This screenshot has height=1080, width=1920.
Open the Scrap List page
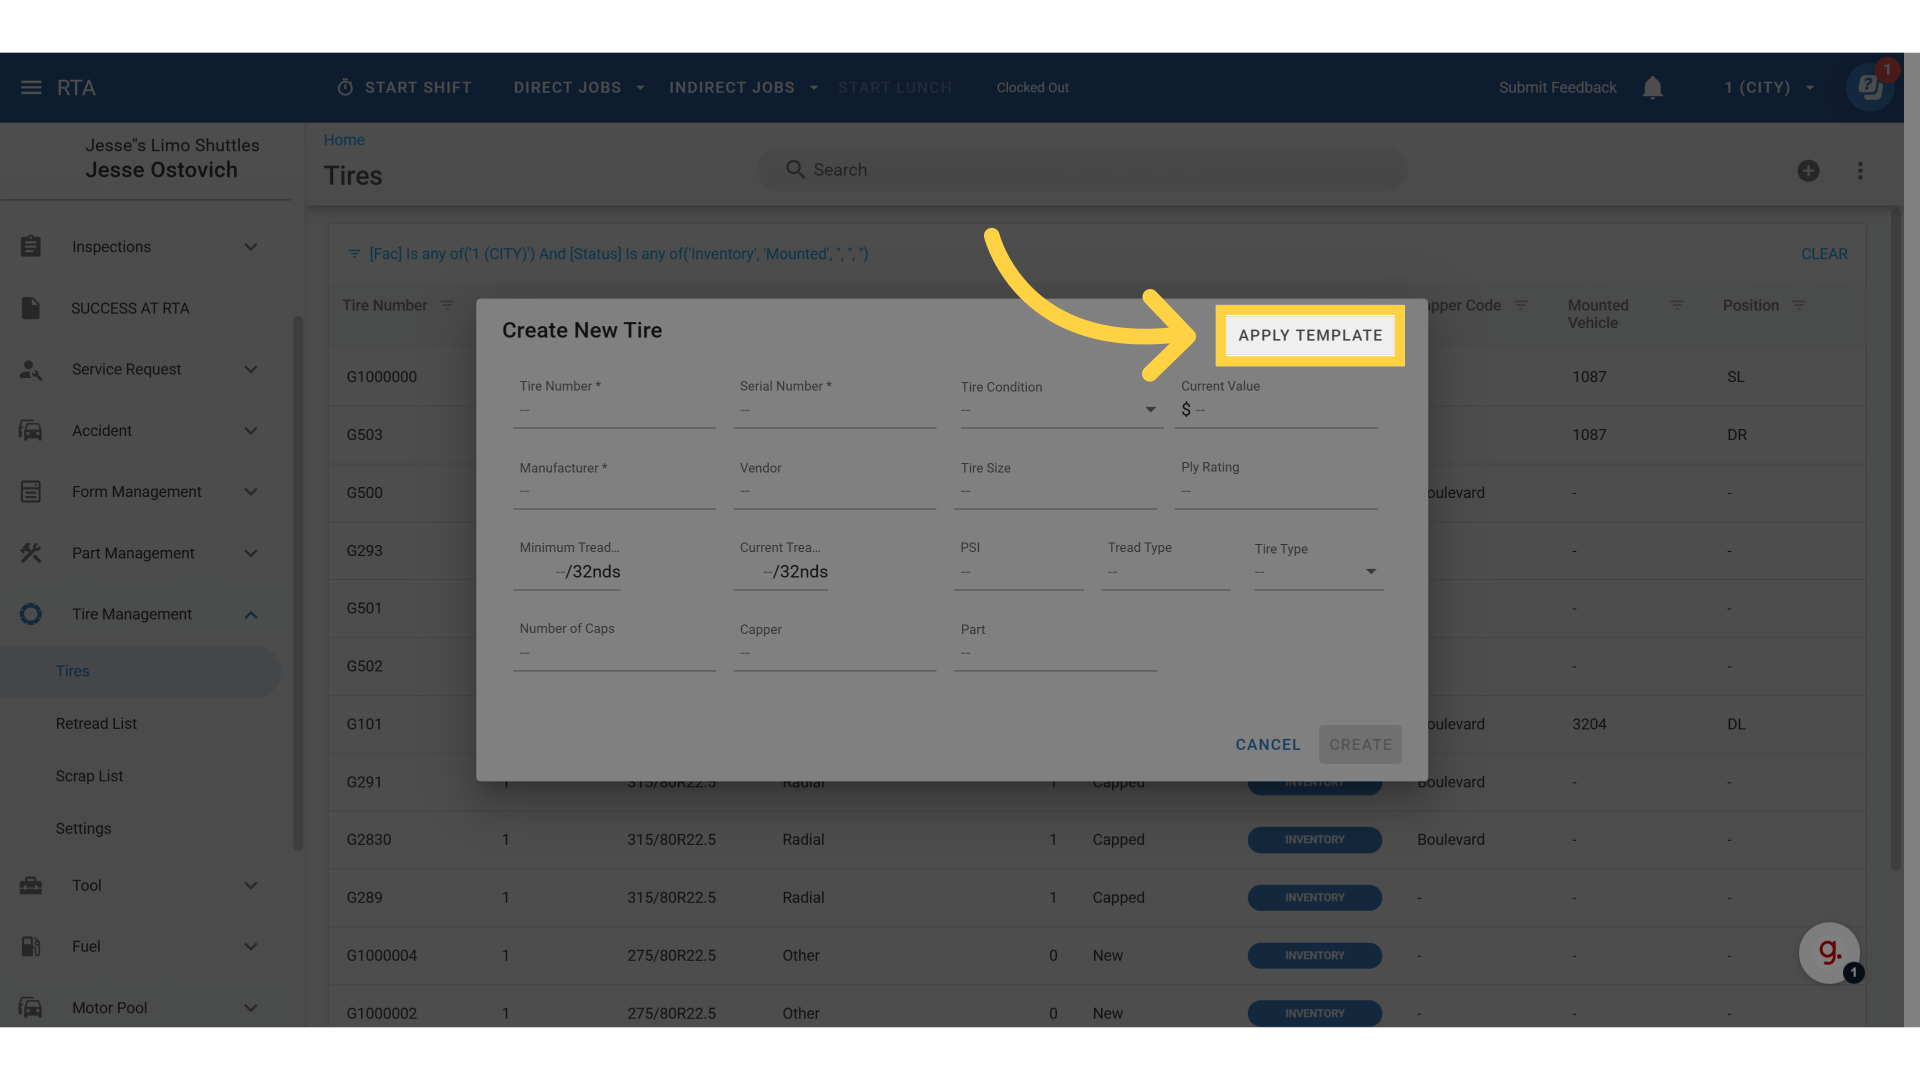point(89,776)
